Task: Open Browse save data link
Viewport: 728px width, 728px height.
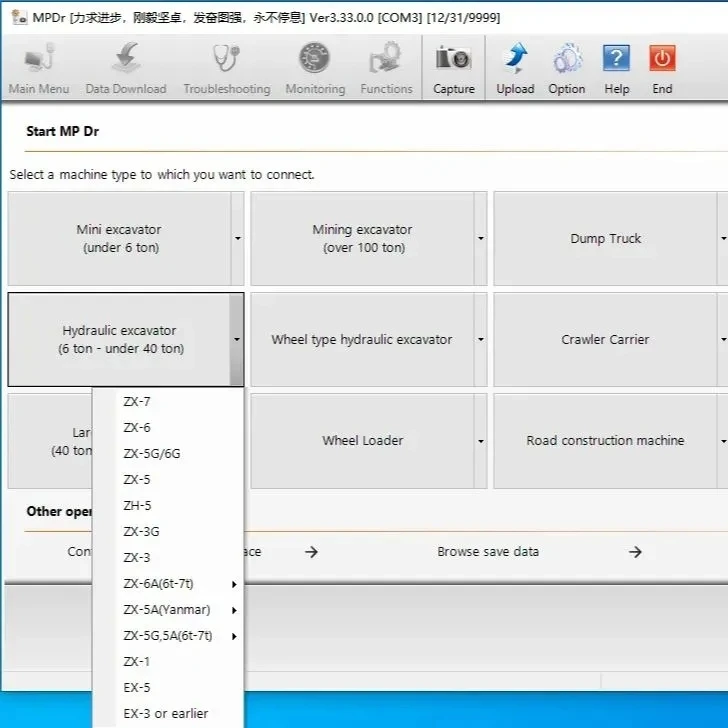Action: tap(488, 552)
